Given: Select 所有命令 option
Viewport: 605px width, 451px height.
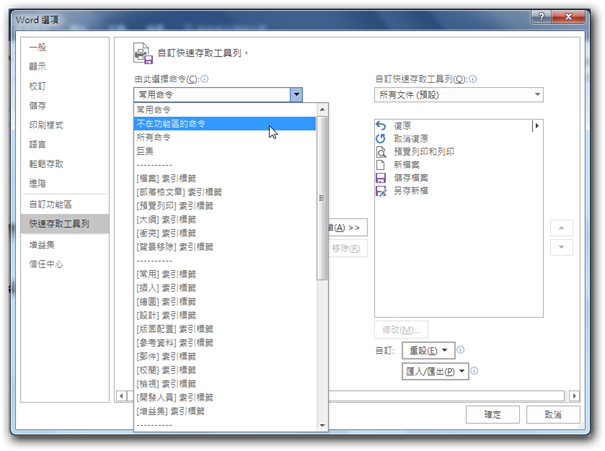Looking at the screenshot, I should [225, 137].
